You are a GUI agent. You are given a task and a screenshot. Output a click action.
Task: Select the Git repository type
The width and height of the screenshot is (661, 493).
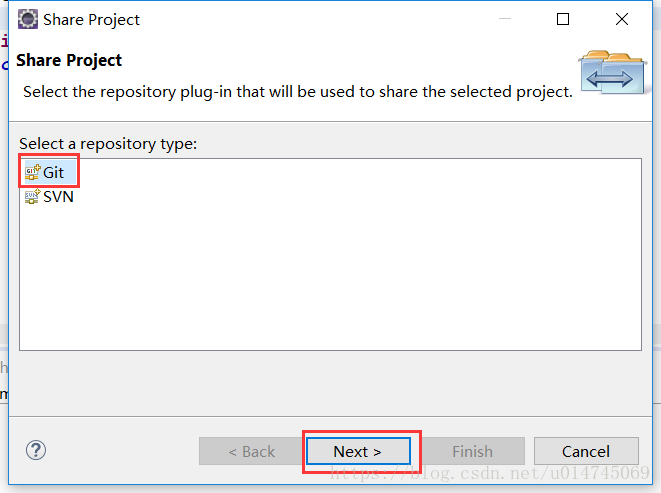coord(50,172)
